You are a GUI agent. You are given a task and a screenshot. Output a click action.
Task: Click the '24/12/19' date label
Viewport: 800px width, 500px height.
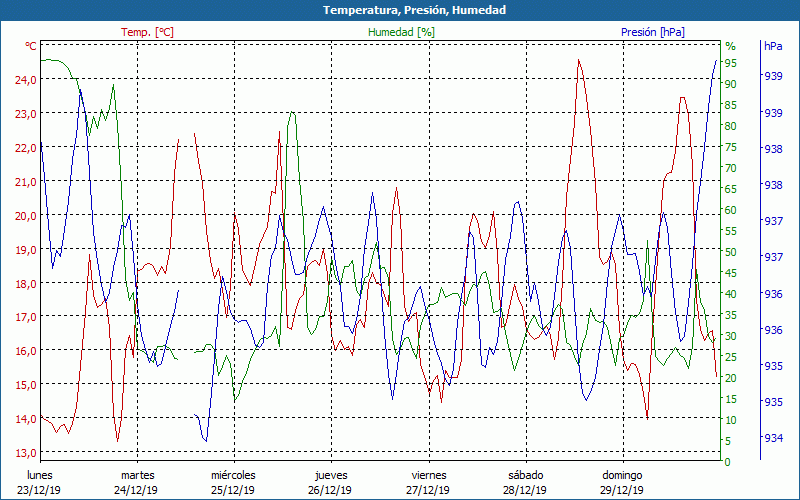[x=136, y=490]
